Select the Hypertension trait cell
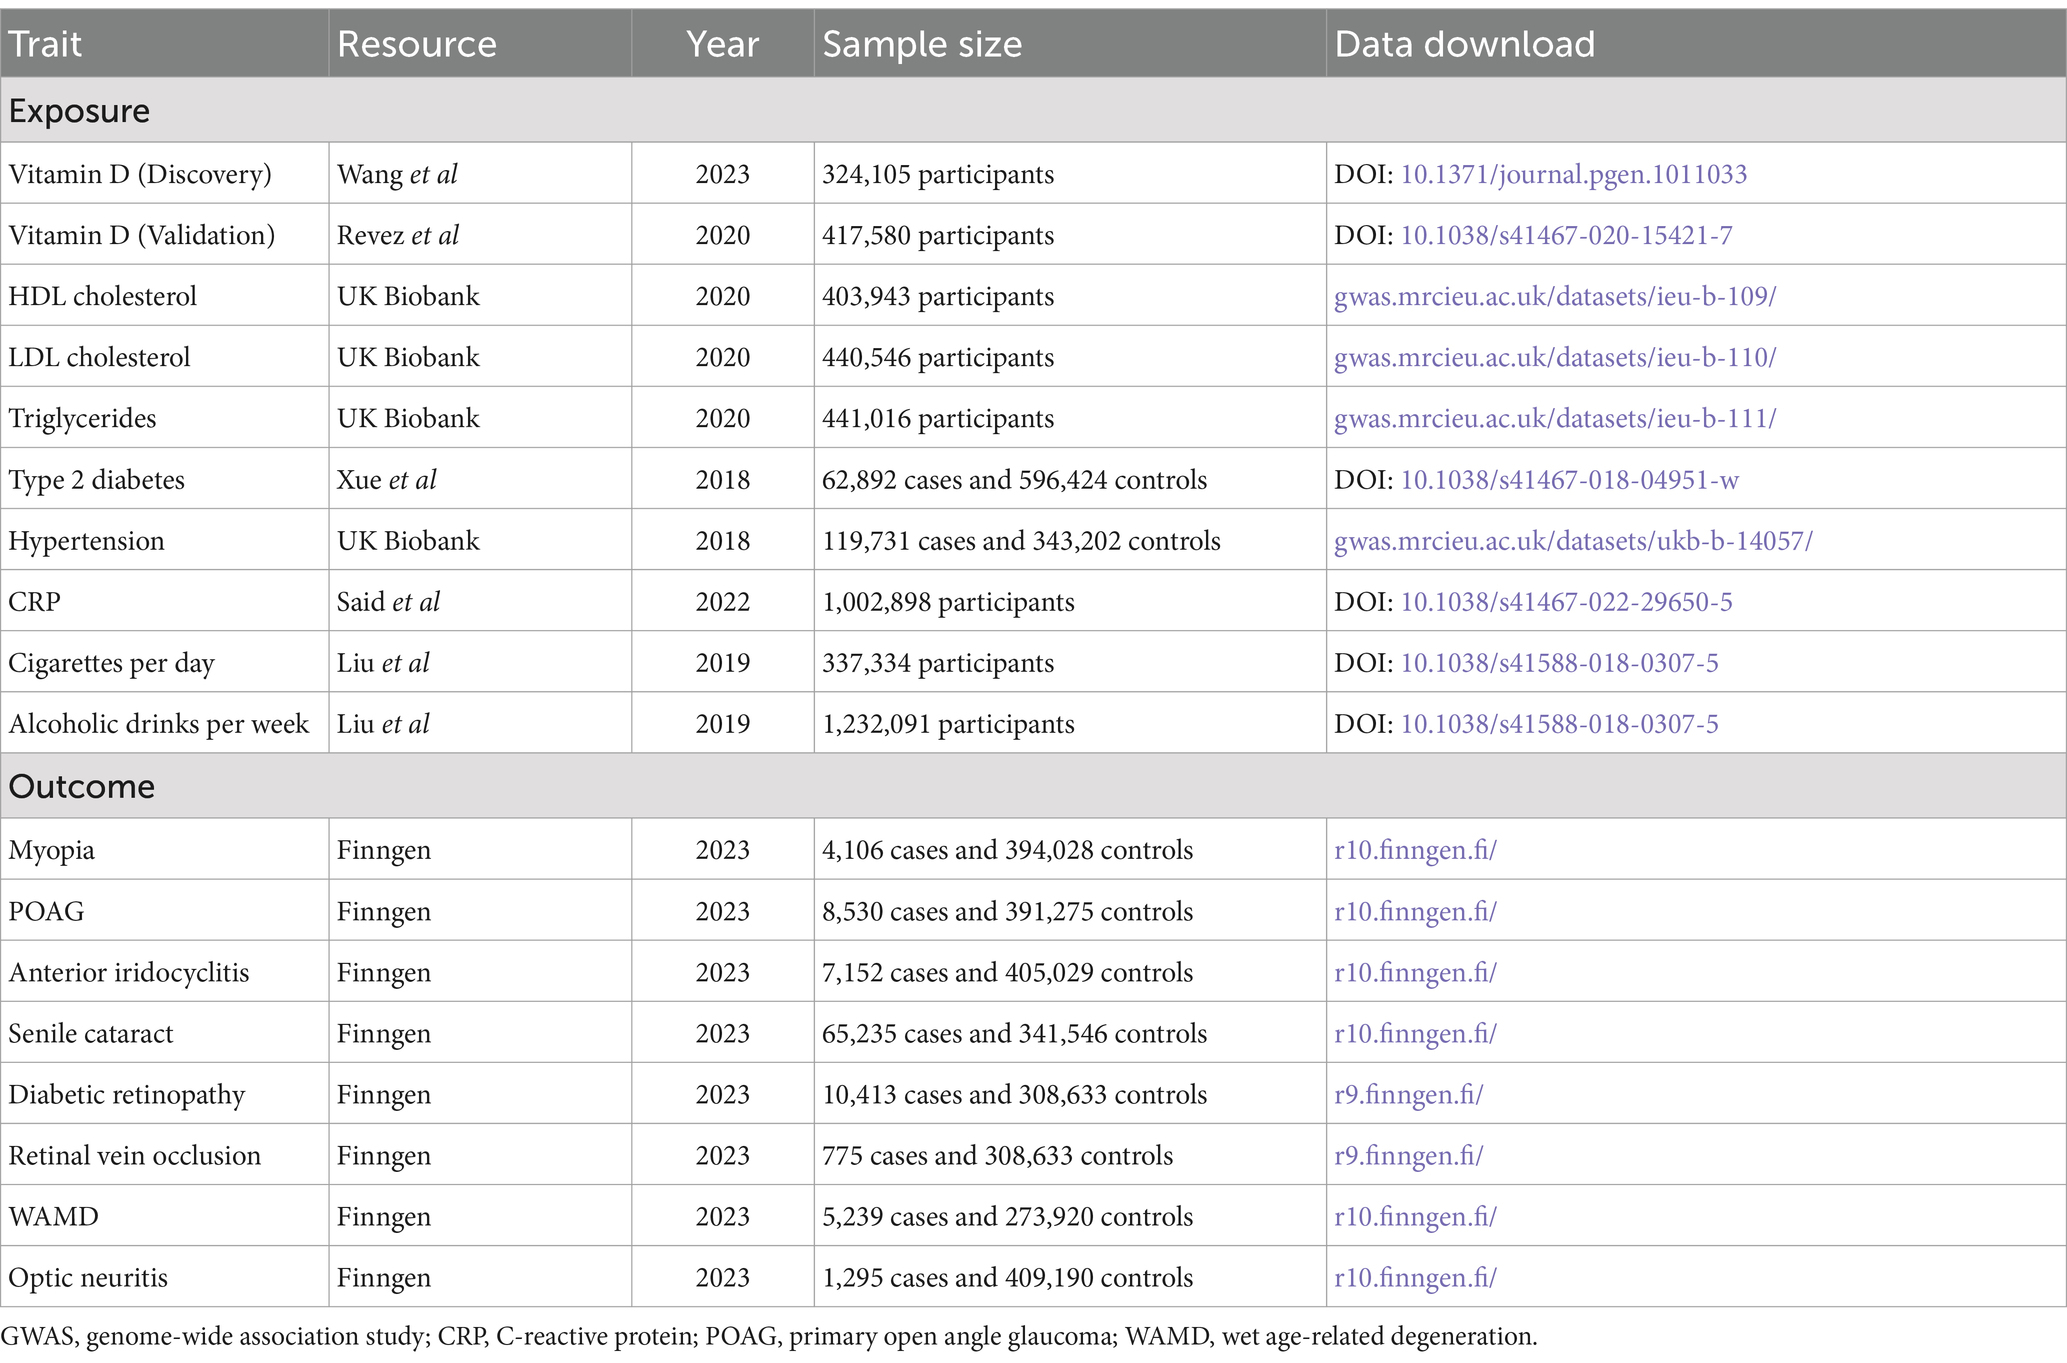Image resolution: width=2067 pixels, height=1363 pixels. click(165, 541)
